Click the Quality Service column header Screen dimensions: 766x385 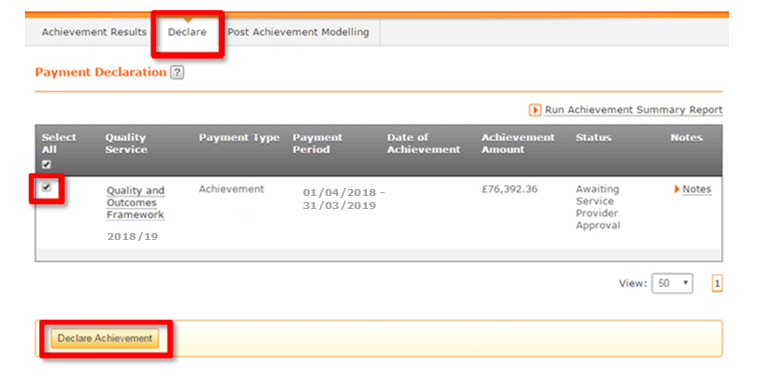(126, 144)
